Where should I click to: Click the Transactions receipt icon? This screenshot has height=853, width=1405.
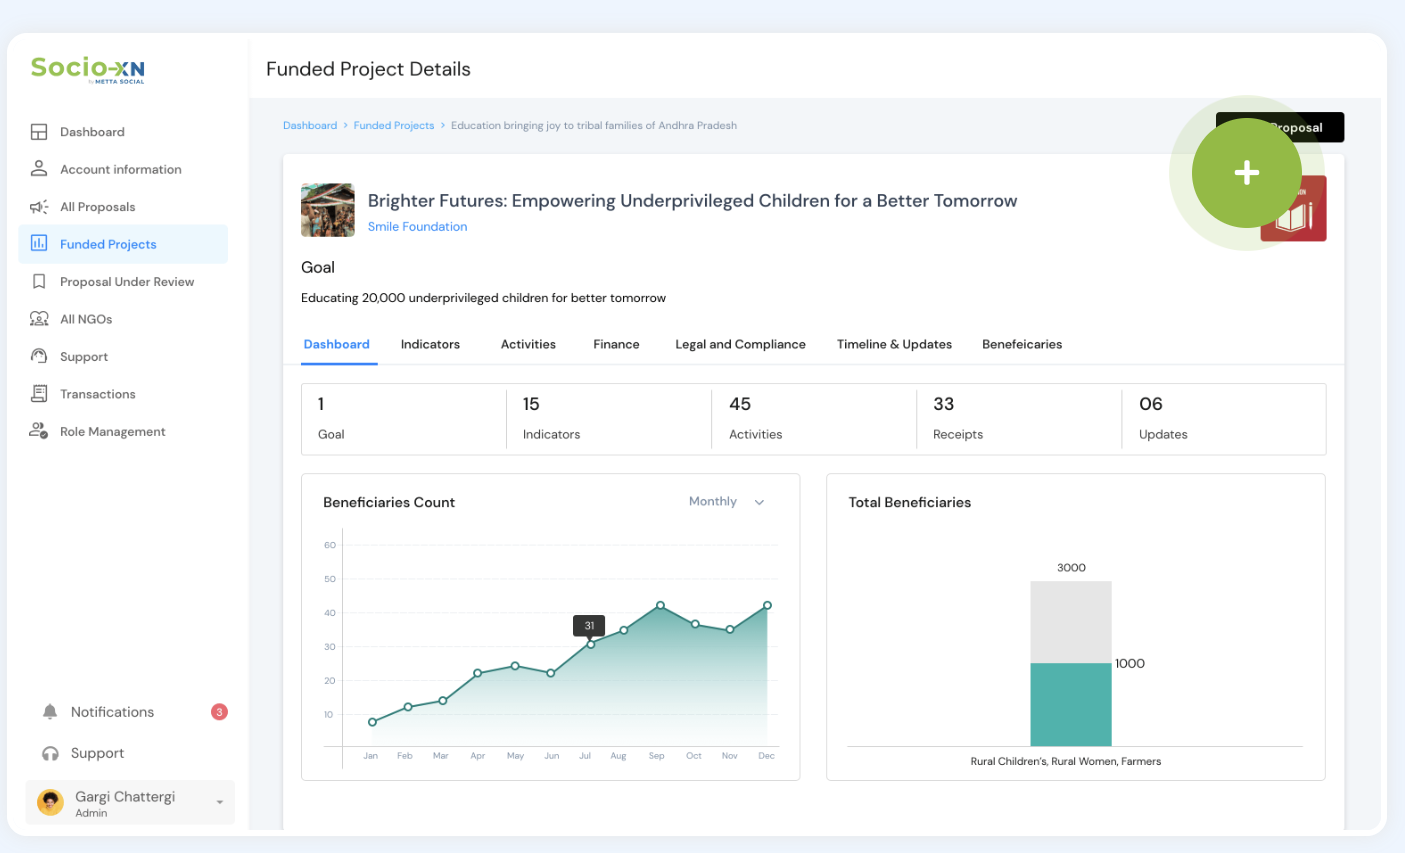click(x=39, y=394)
